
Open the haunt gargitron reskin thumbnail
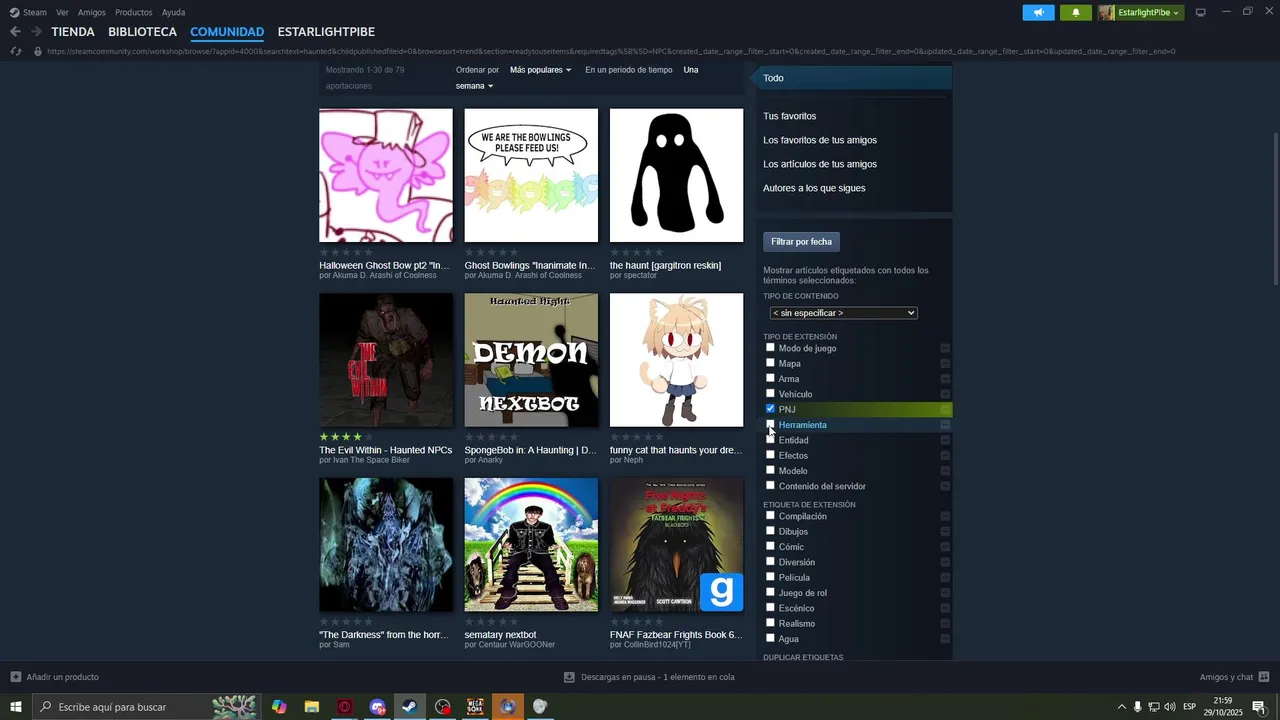click(x=677, y=175)
